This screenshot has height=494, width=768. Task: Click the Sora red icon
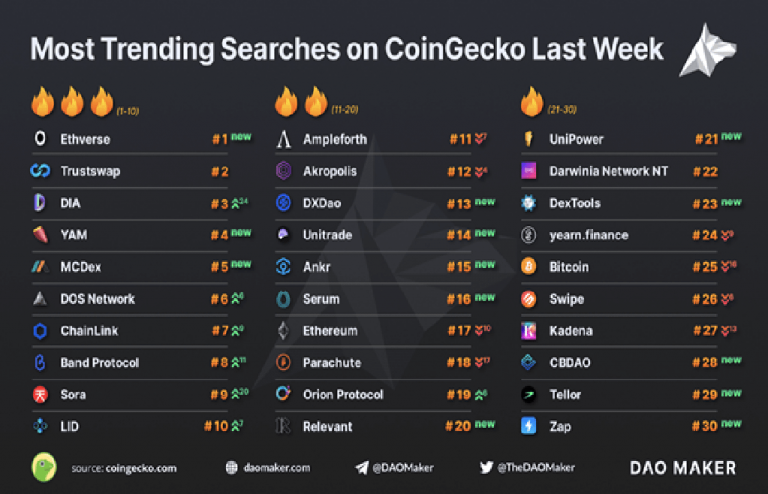click(40, 395)
